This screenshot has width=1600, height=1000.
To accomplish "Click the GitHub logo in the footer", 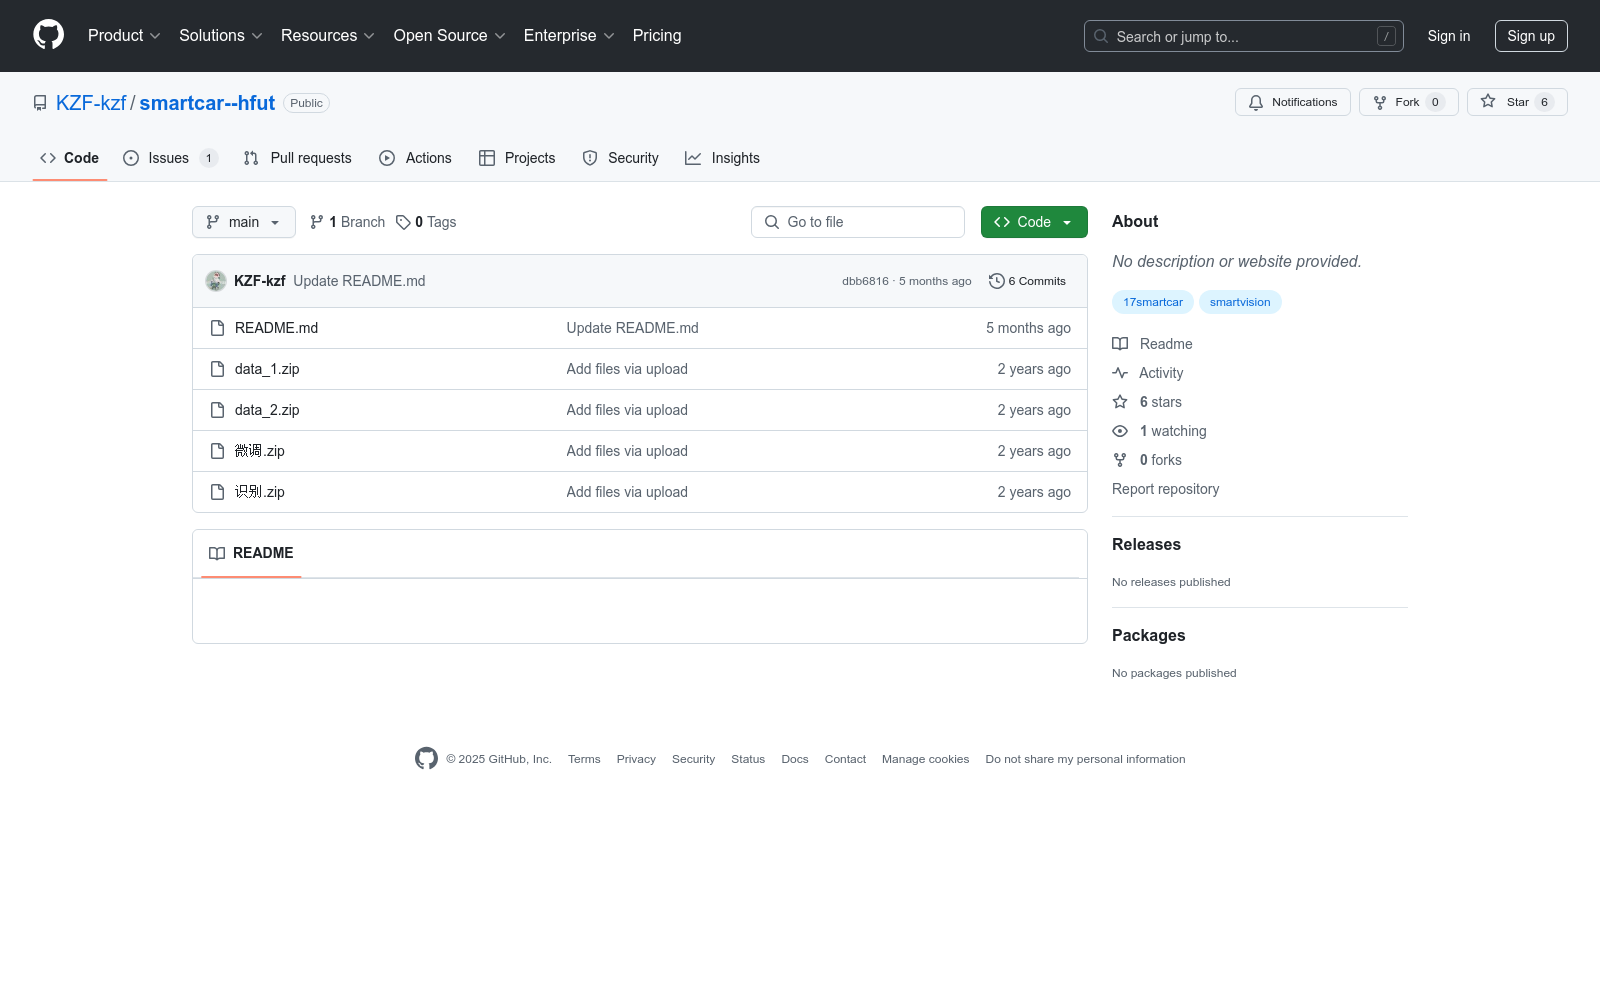I will tap(426, 759).
